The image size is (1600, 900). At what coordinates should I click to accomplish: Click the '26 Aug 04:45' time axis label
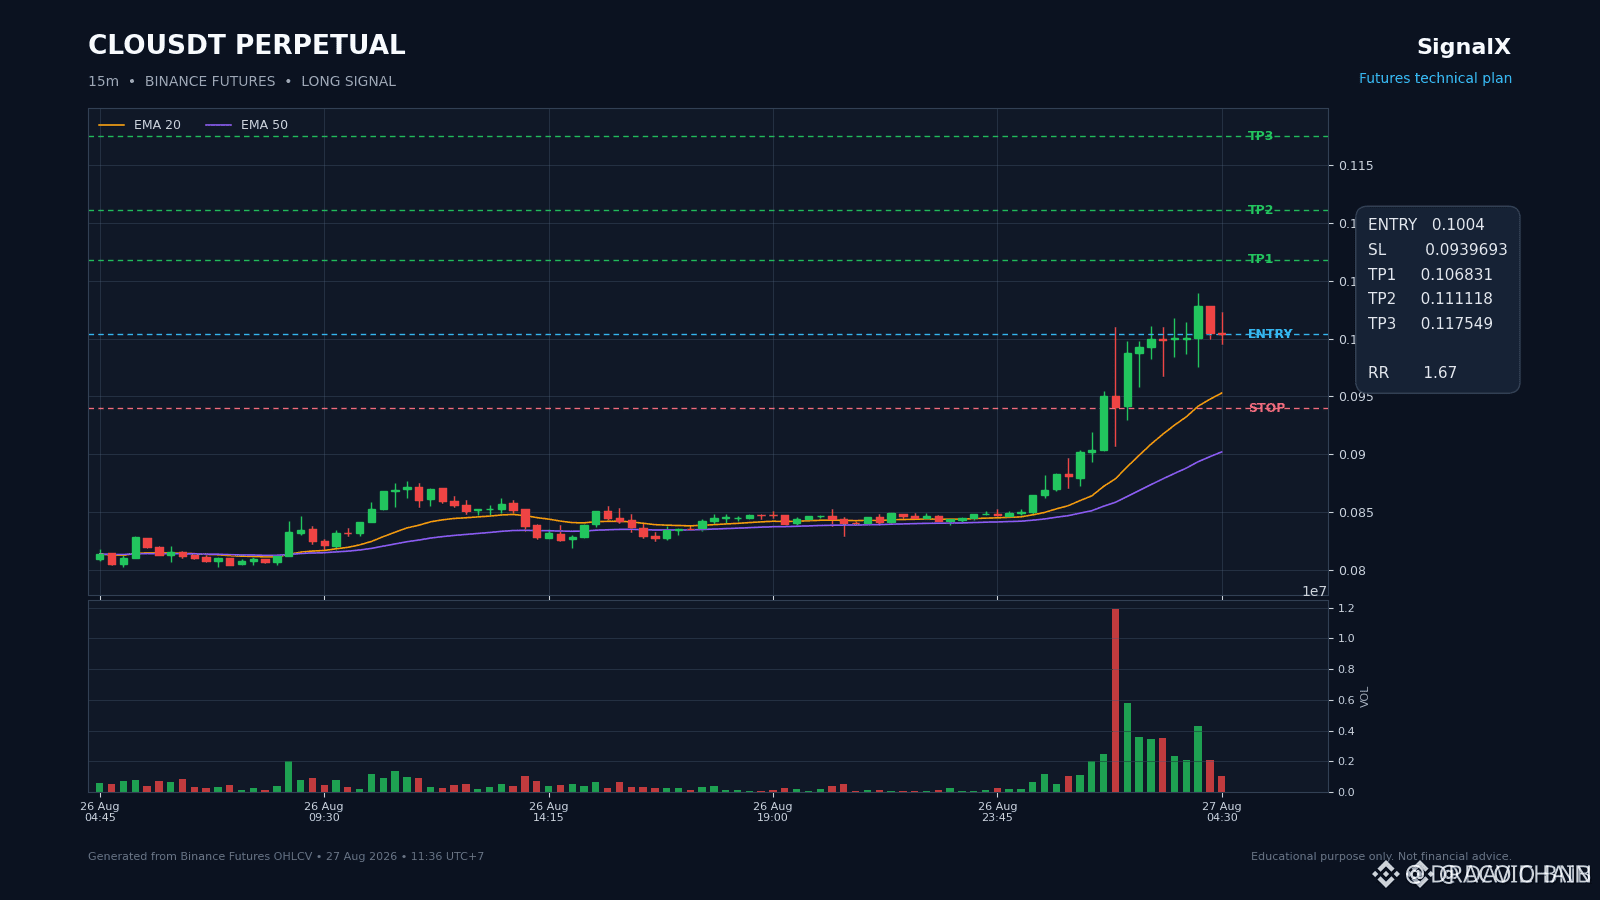pyautogui.click(x=100, y=812)
